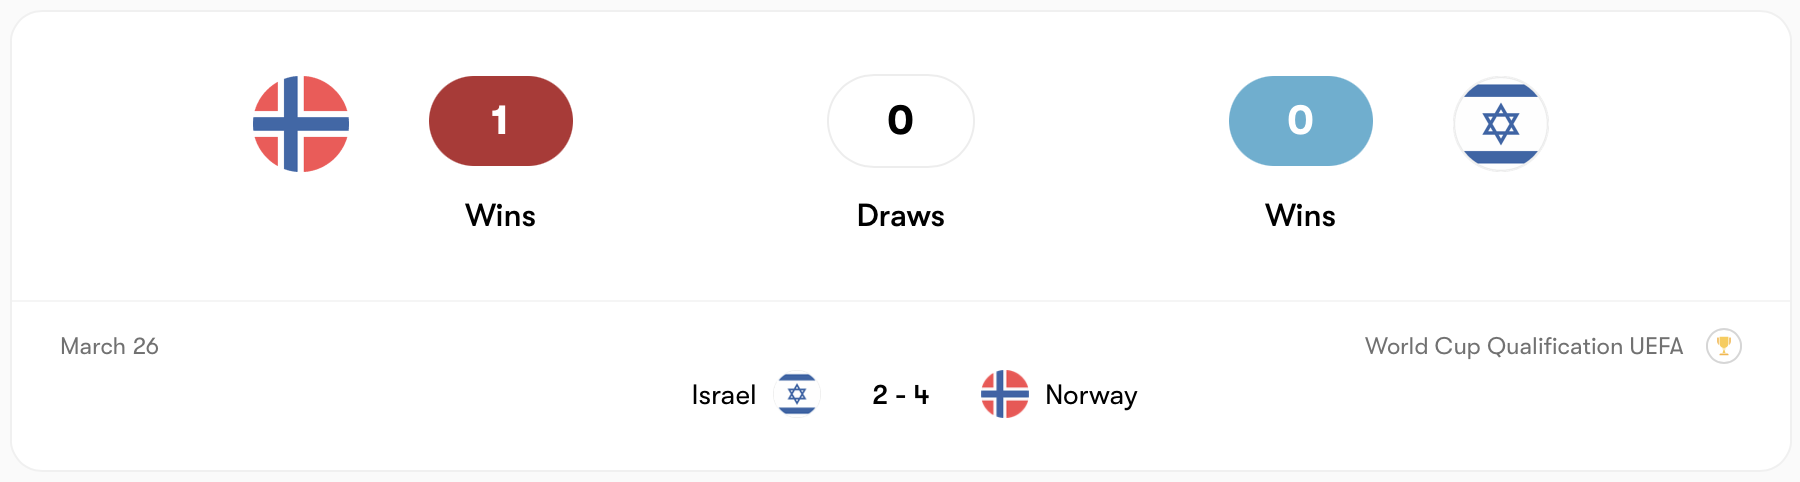This screenshot has height=482, width=1800.
Task: Click the word Qualification in the competition name
Action: [1554, 346]
